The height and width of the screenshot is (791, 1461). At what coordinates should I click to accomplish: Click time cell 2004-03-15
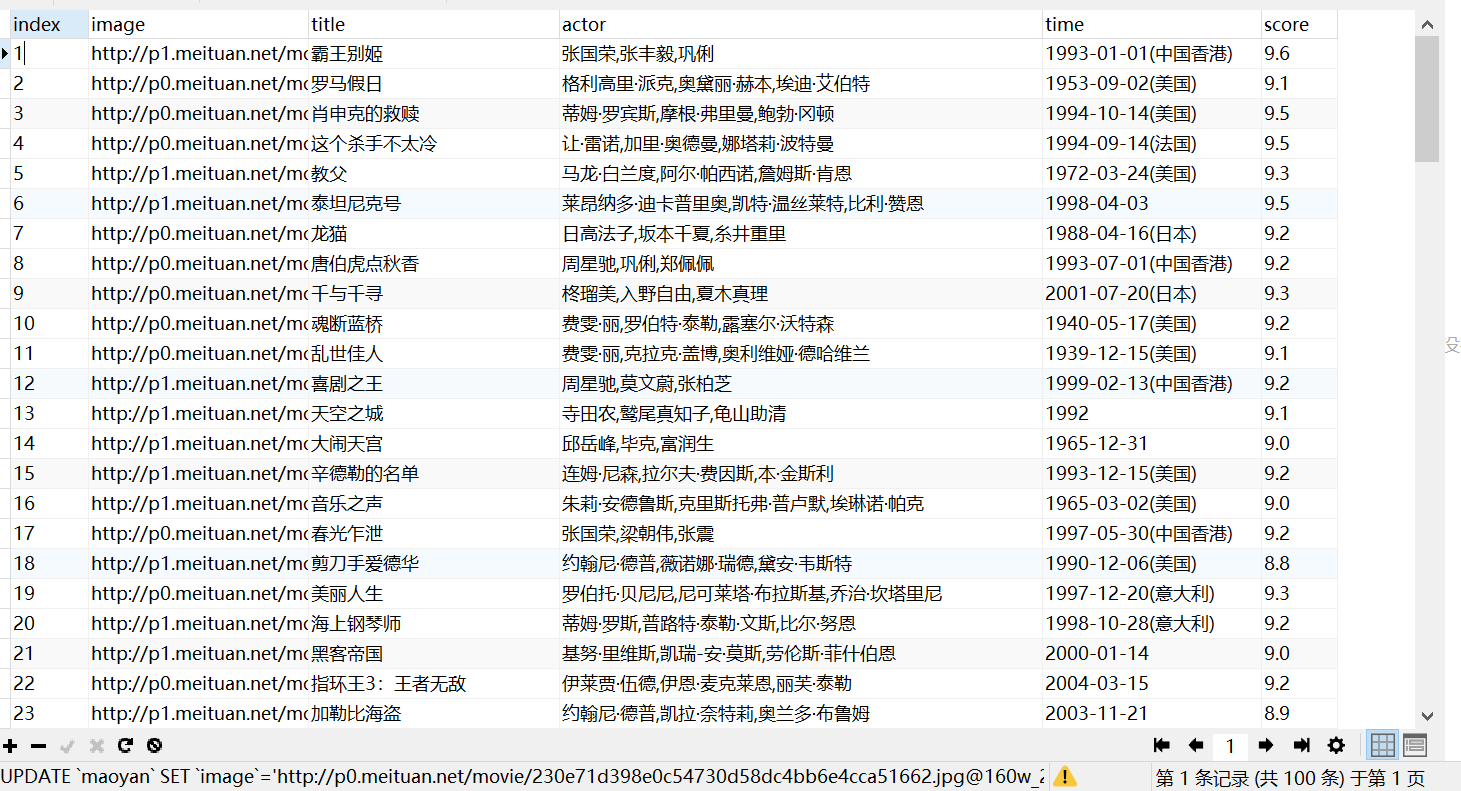pos(1151,684)
